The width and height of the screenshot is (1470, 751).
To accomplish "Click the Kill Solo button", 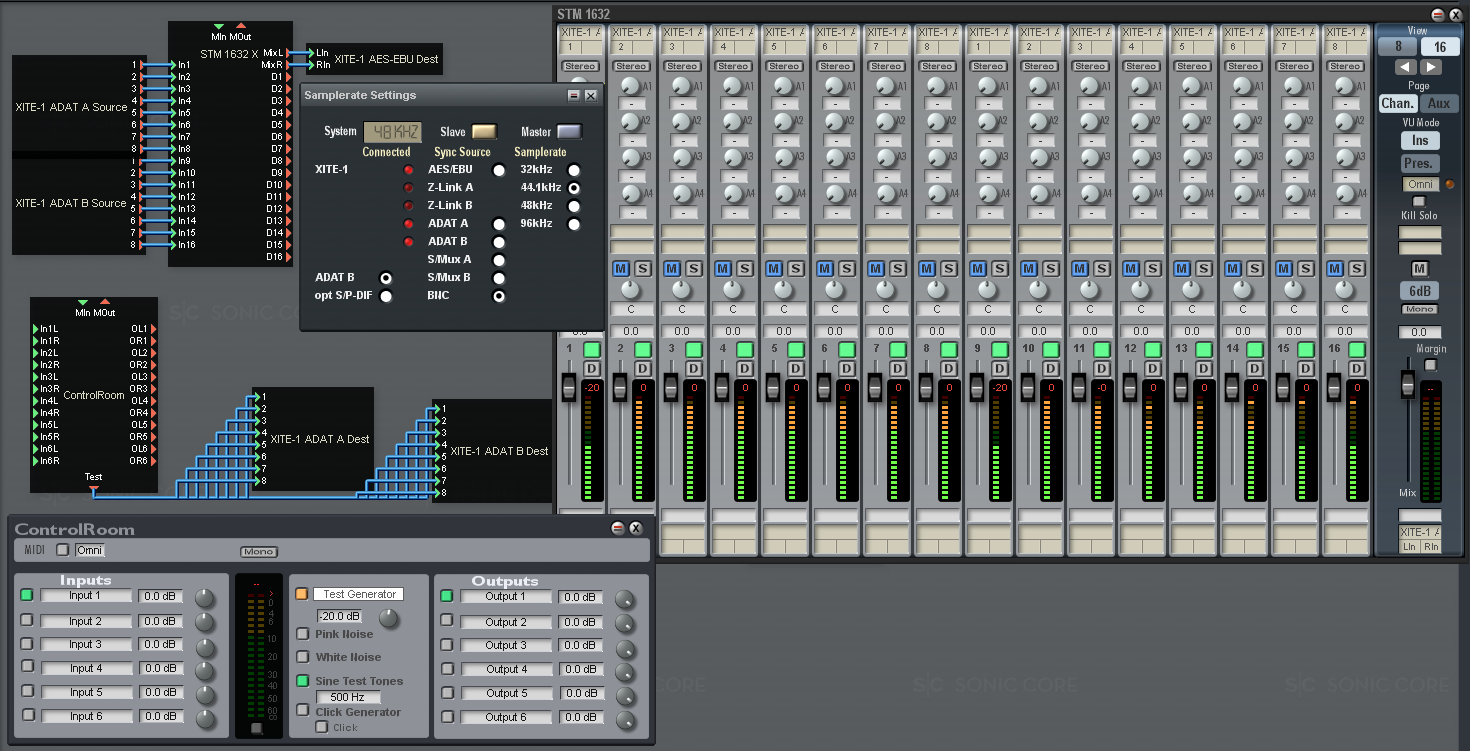I will (x=1420, y=204).
